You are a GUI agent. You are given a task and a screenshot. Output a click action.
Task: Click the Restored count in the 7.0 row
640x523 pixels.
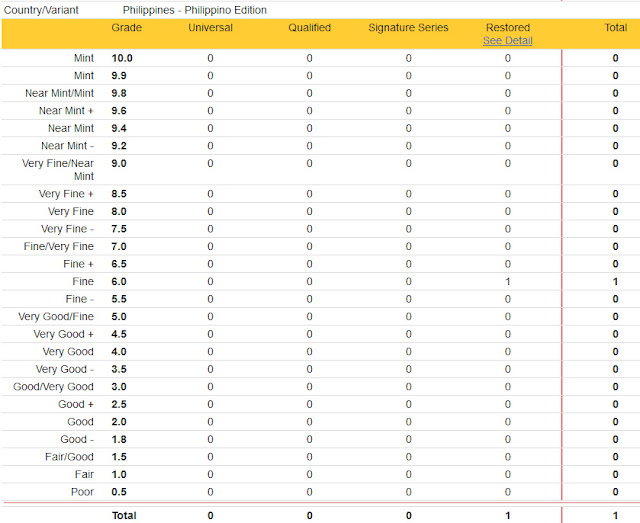click(x=507, y=246)
